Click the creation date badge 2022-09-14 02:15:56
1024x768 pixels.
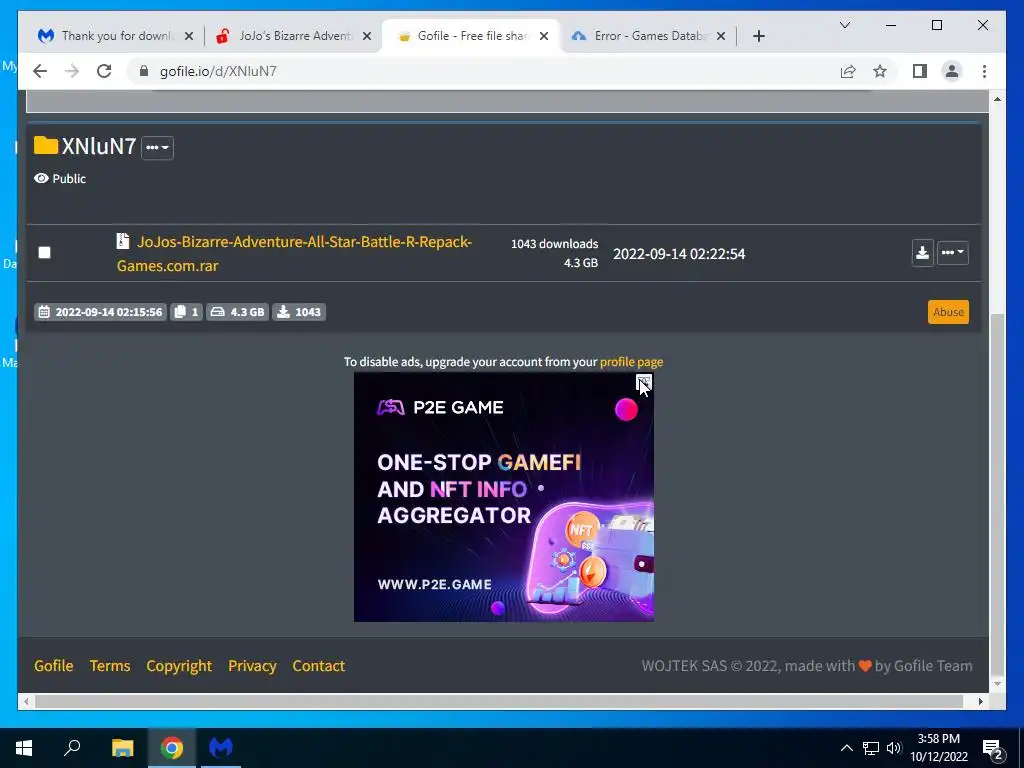(x=101, y=312)
